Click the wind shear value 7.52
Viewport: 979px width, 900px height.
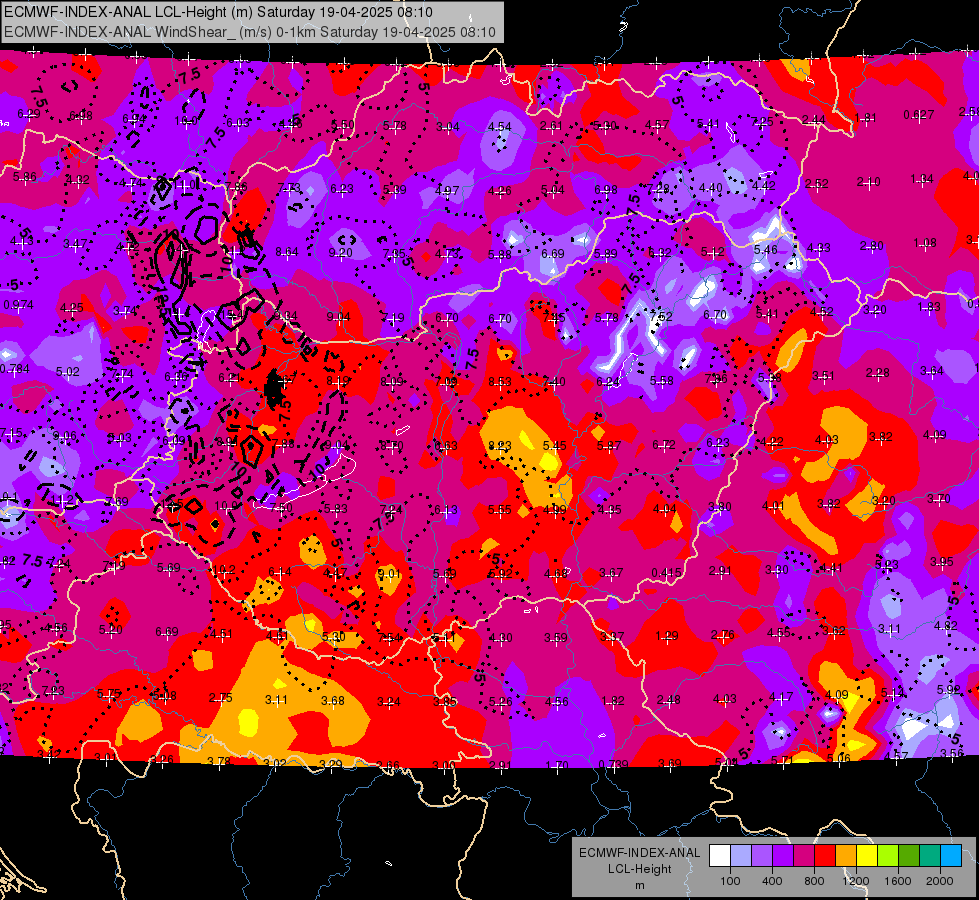pyautogui.click(x=661, y=317)
